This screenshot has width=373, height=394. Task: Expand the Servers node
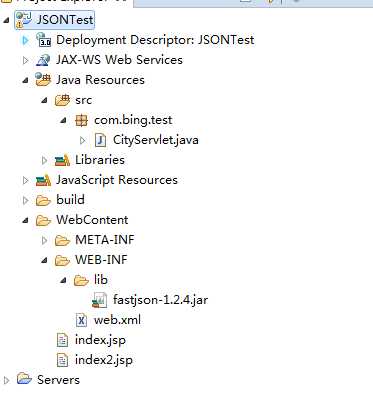(x=6, y=380)
